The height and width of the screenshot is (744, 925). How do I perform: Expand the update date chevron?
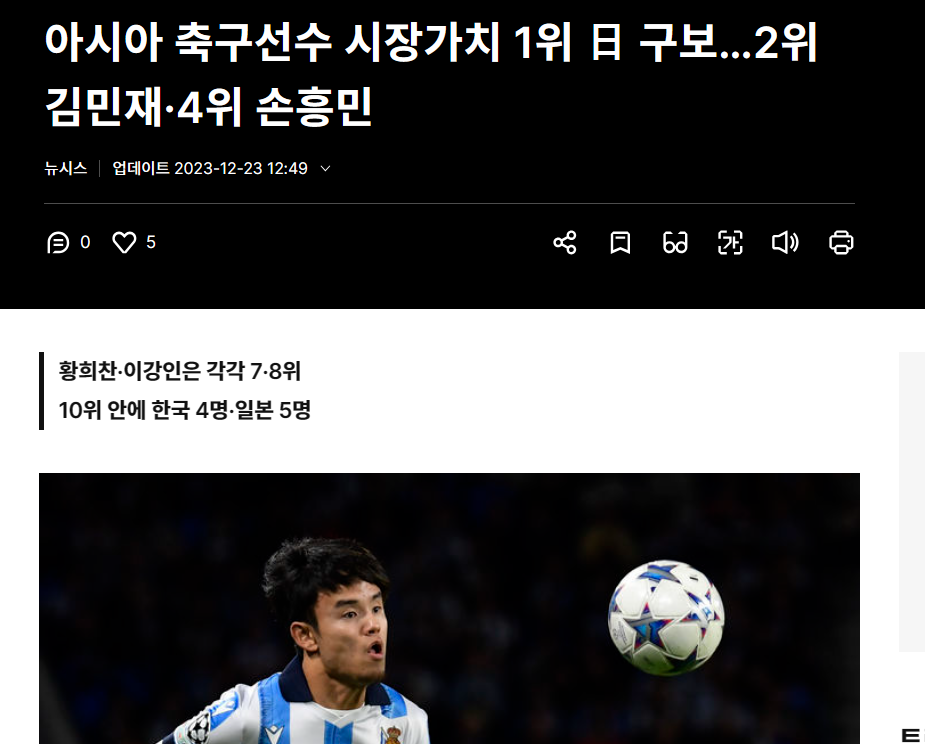tap(325, 169)
